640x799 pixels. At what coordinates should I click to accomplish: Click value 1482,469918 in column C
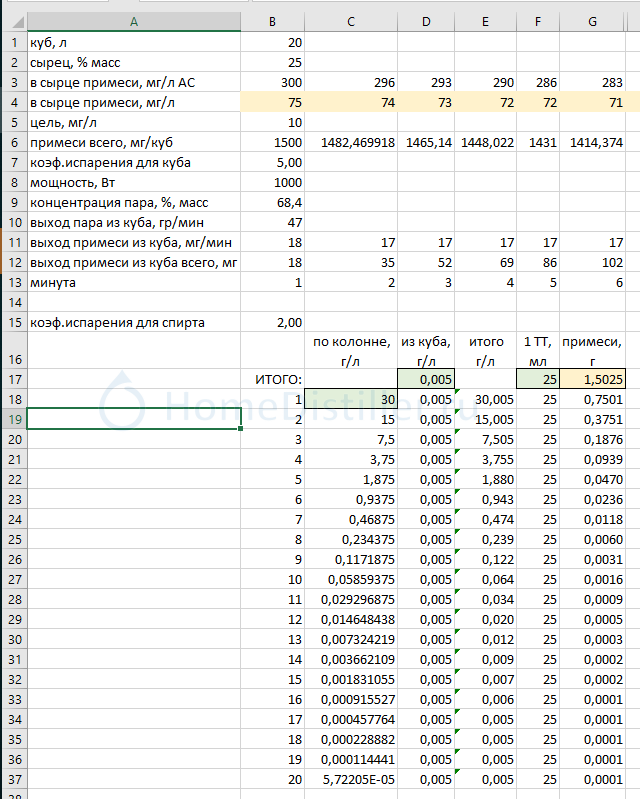coord(351,142)
